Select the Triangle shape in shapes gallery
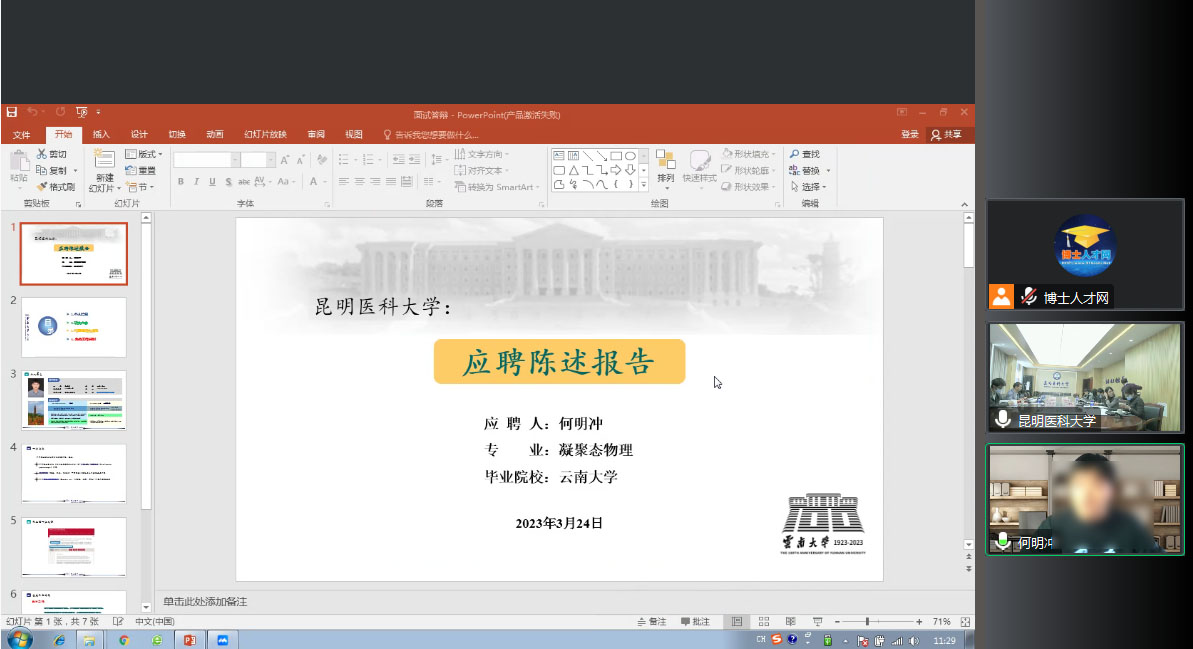Image resolution: width=1193 pixels, height=649 pixels. (573, 170)
